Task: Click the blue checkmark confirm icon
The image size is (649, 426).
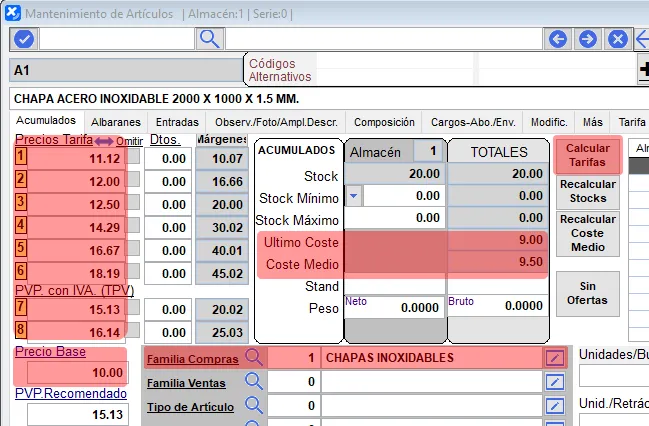Action: [x=23, y=39]
